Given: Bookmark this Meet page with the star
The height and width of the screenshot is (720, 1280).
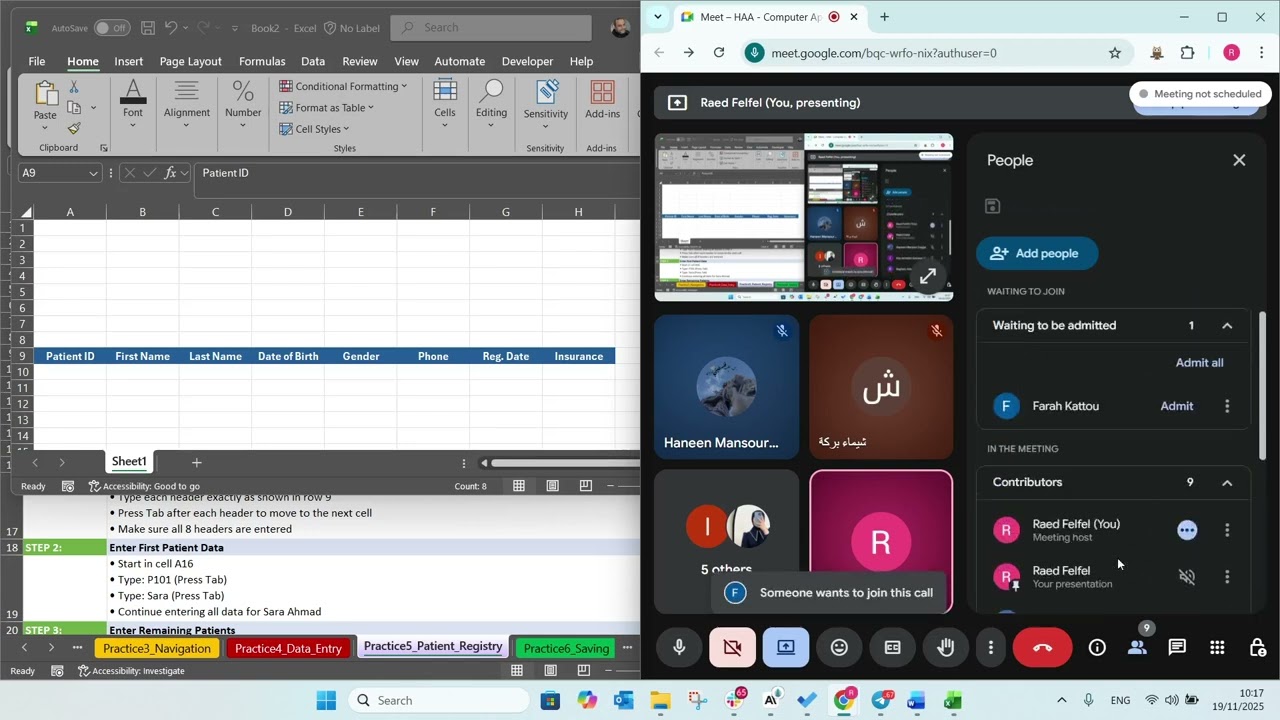Looking at the screenshot, I should tap(1114, 53).
